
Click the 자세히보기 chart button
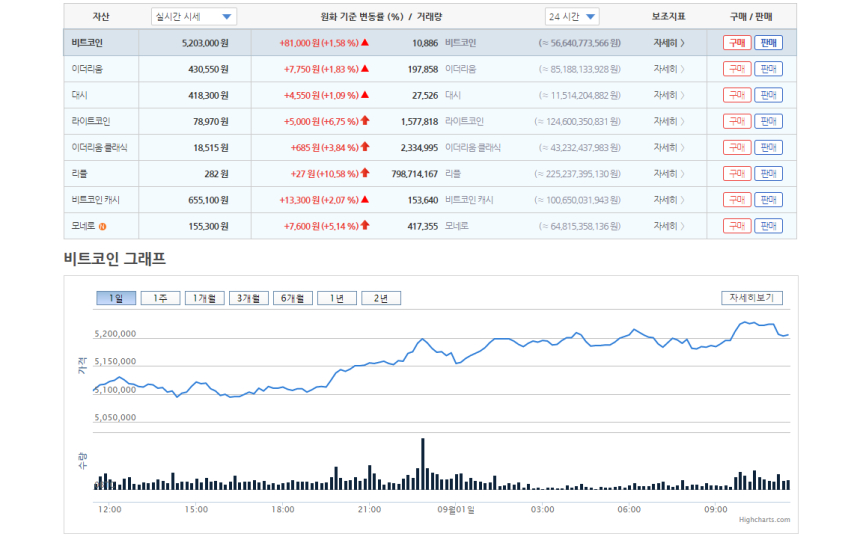(x=751, y=298)
